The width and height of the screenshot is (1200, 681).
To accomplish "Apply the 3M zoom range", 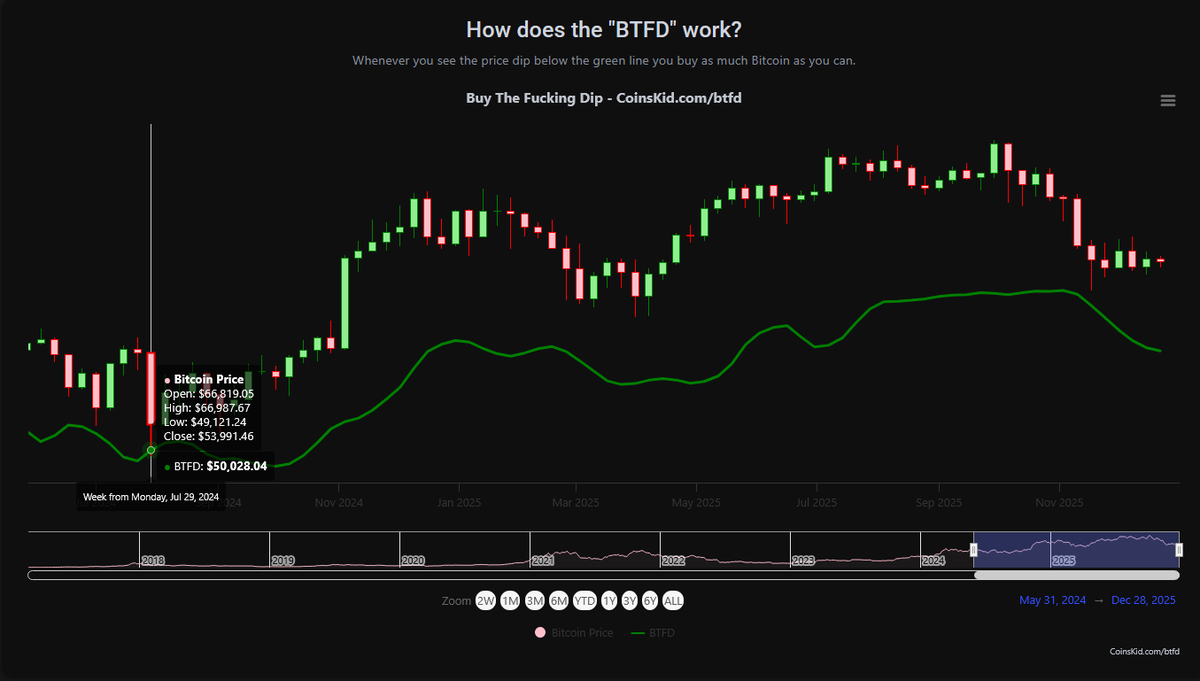I will click(x=533, y=601).
